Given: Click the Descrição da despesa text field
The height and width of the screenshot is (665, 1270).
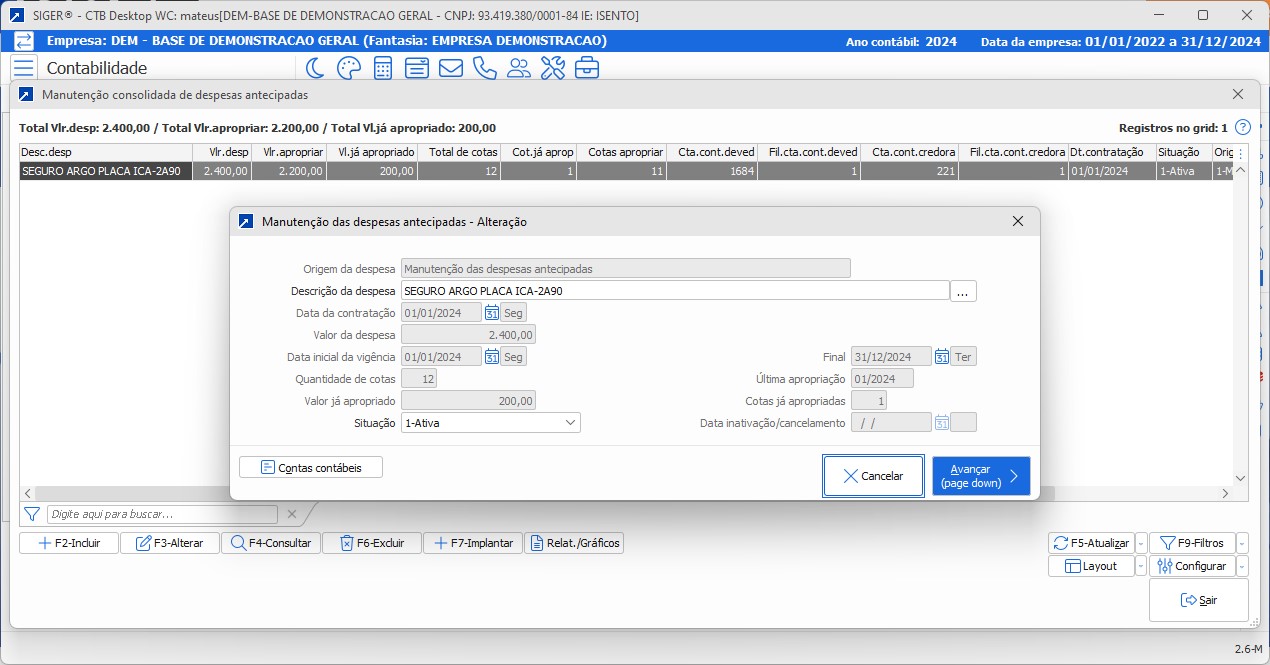Looking at the screenshot, I should tap(674, 291).
